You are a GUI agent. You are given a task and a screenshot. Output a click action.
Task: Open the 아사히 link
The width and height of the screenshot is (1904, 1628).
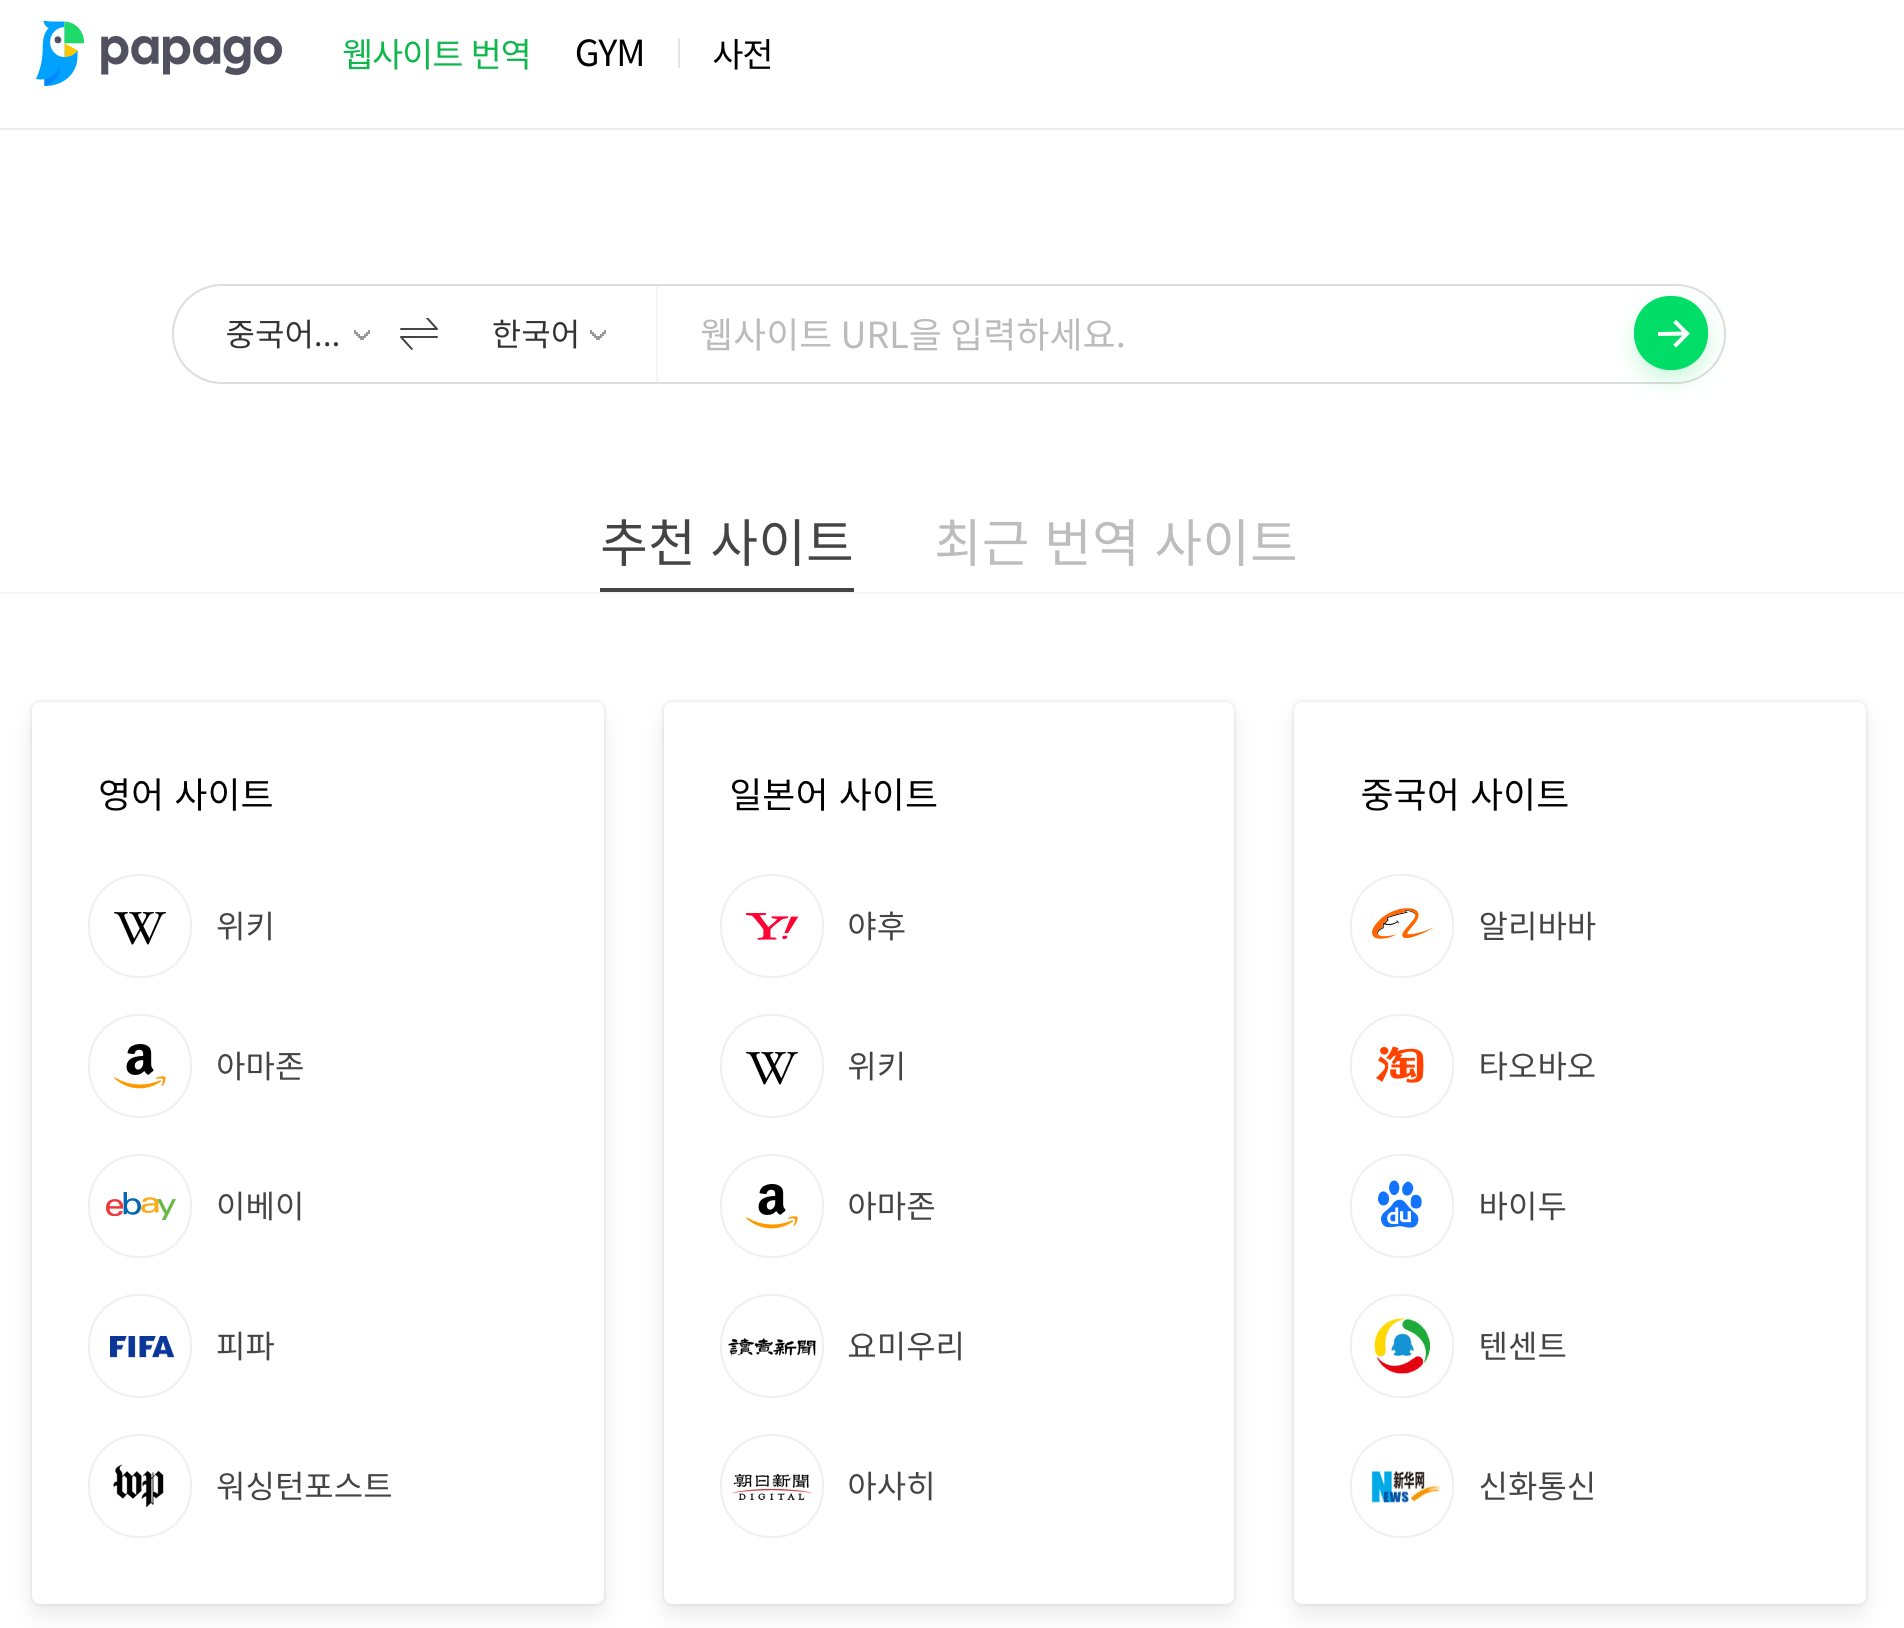tap(892, 1486)
